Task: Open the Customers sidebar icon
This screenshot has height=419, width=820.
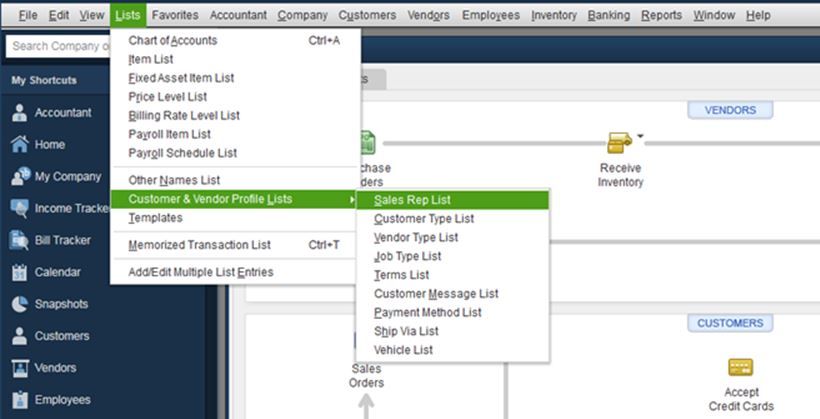Action: (x=19, y=336)
